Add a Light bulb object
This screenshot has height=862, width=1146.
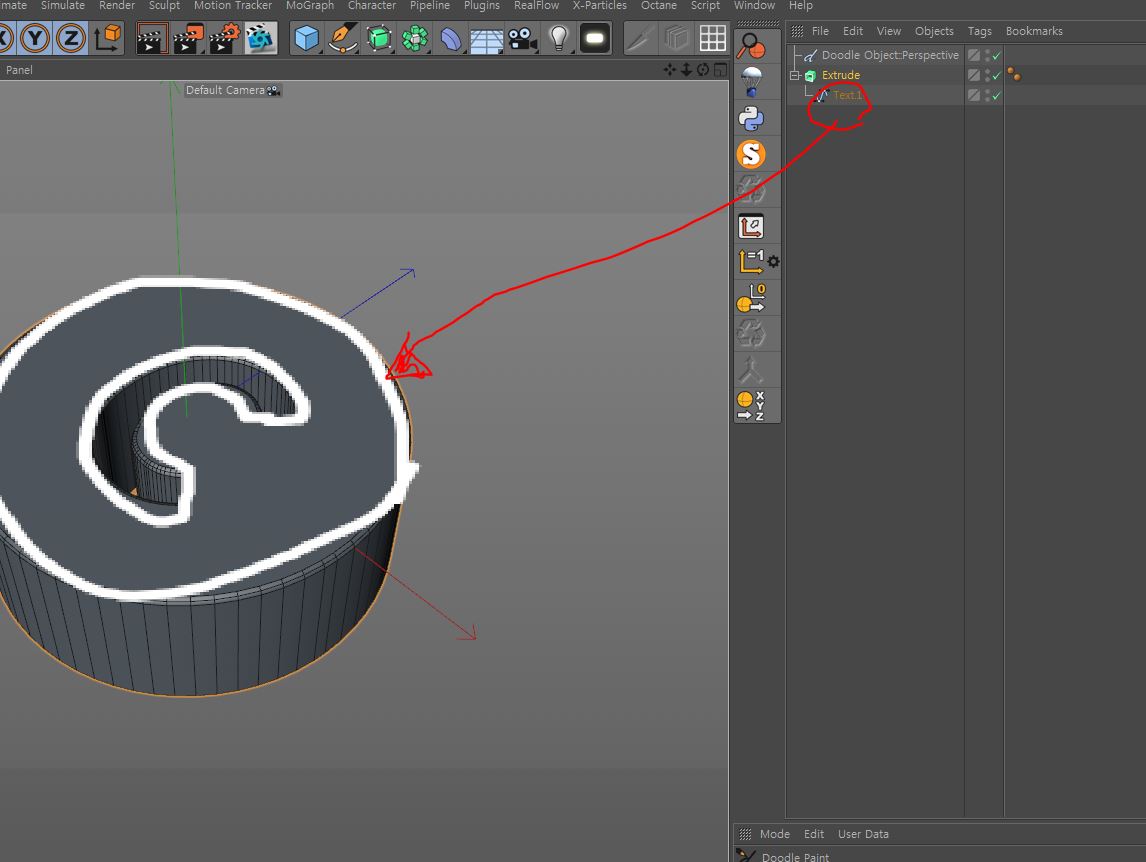(x=558, y=38)
